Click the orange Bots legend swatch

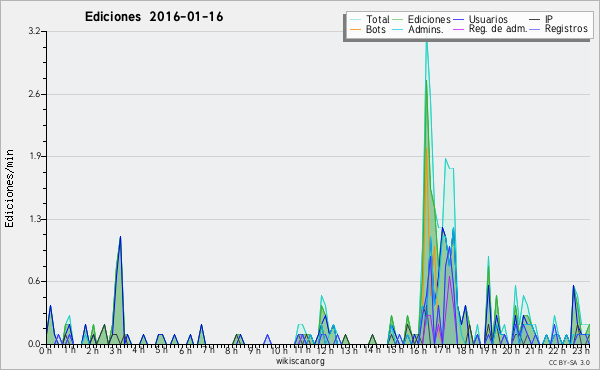[355, 29]
